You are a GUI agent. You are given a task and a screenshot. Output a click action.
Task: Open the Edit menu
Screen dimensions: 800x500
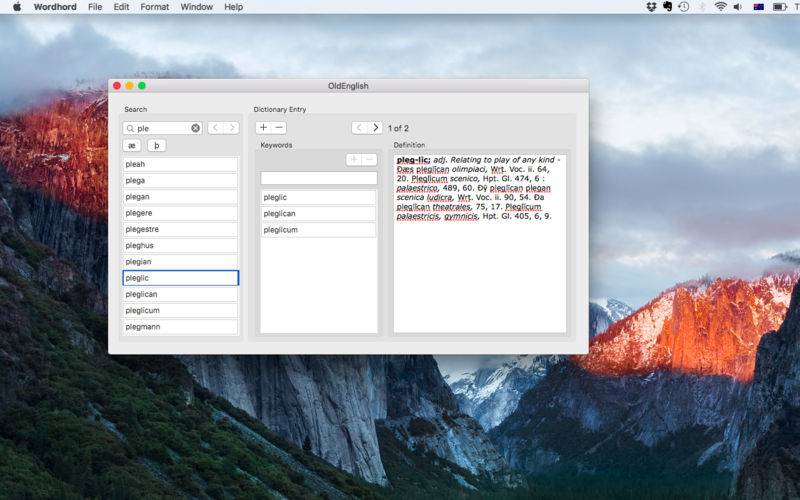121,7
